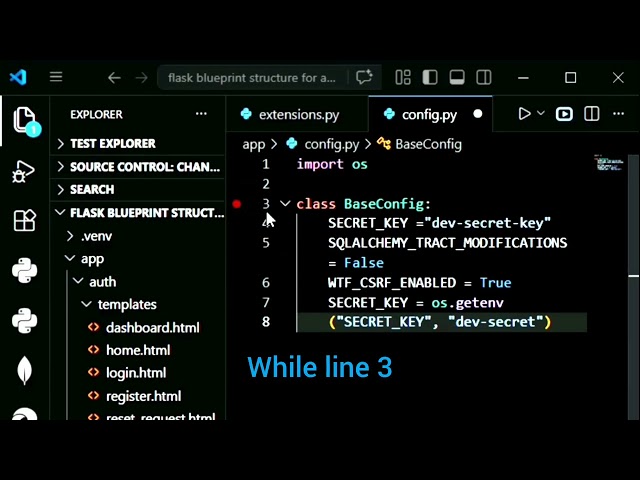Screen dimensions: 640x480
Task: Switch to the config.py tab
Action: (430, 114)
